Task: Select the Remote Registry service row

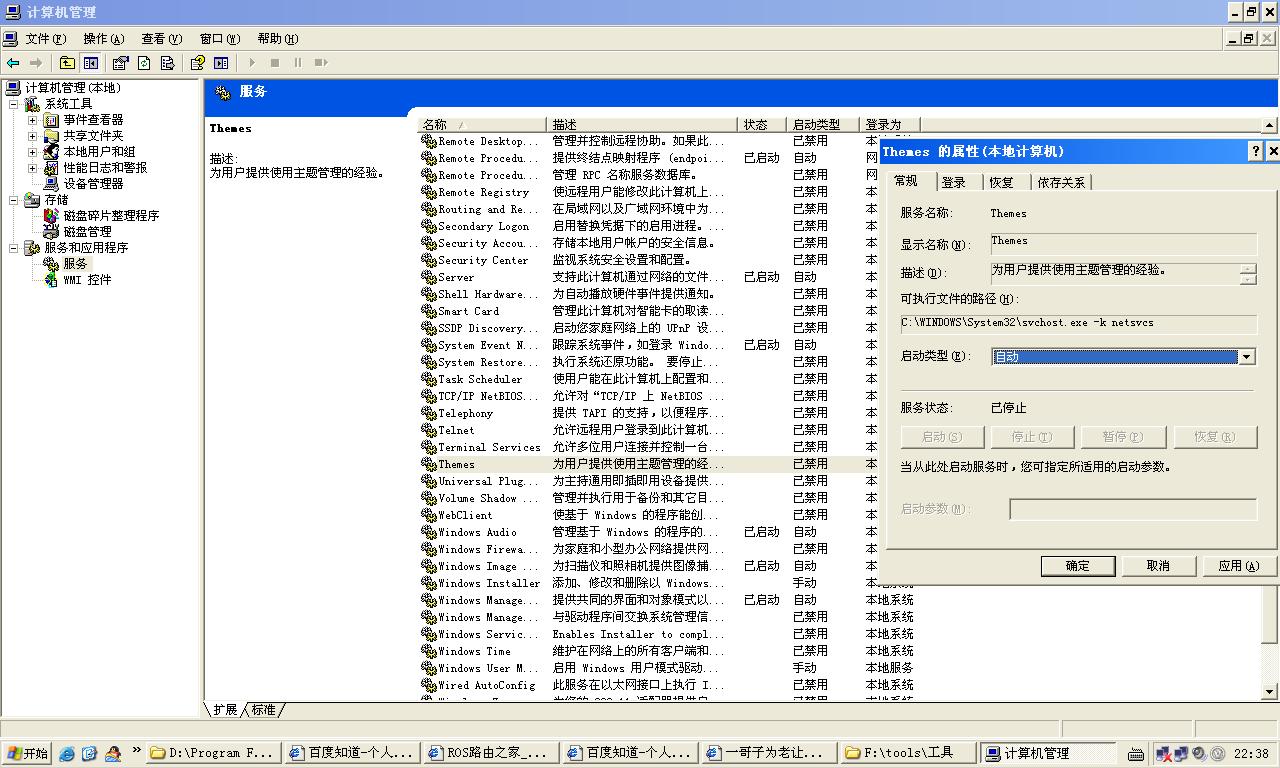Action: 650,192
